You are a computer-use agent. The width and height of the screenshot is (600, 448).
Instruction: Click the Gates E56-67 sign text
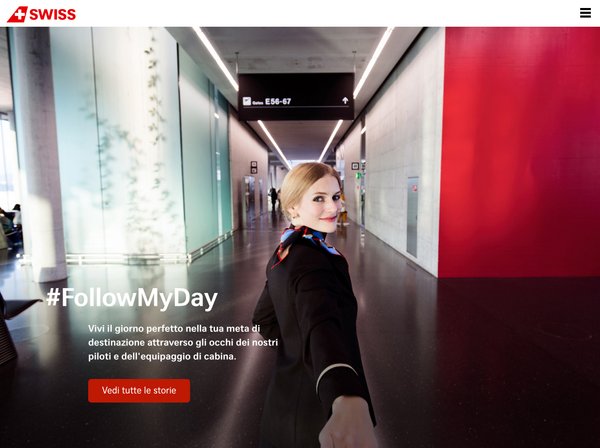[272, 101]
